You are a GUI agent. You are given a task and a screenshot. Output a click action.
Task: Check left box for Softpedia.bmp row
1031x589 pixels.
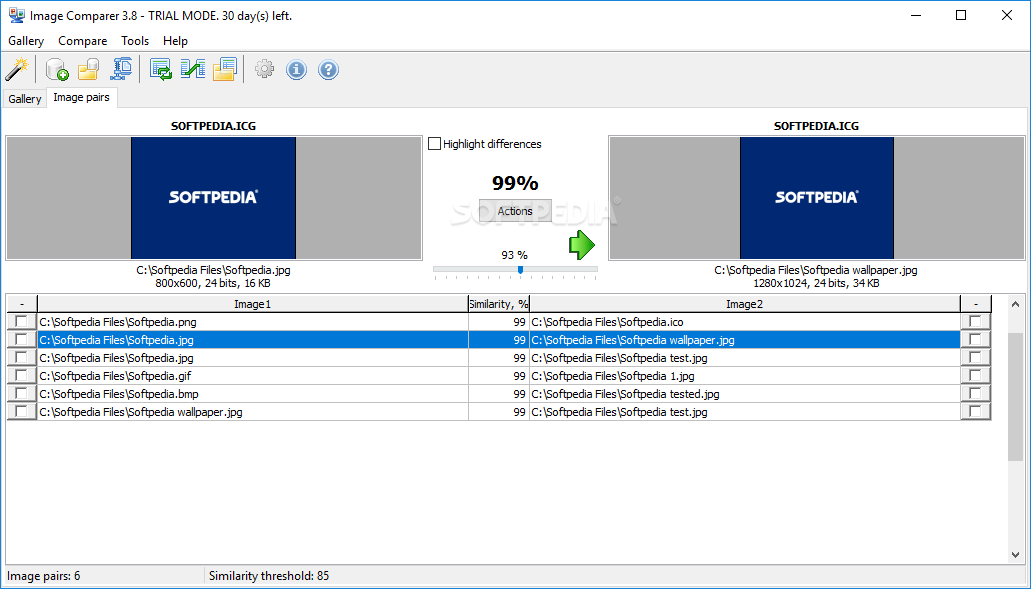22,393
